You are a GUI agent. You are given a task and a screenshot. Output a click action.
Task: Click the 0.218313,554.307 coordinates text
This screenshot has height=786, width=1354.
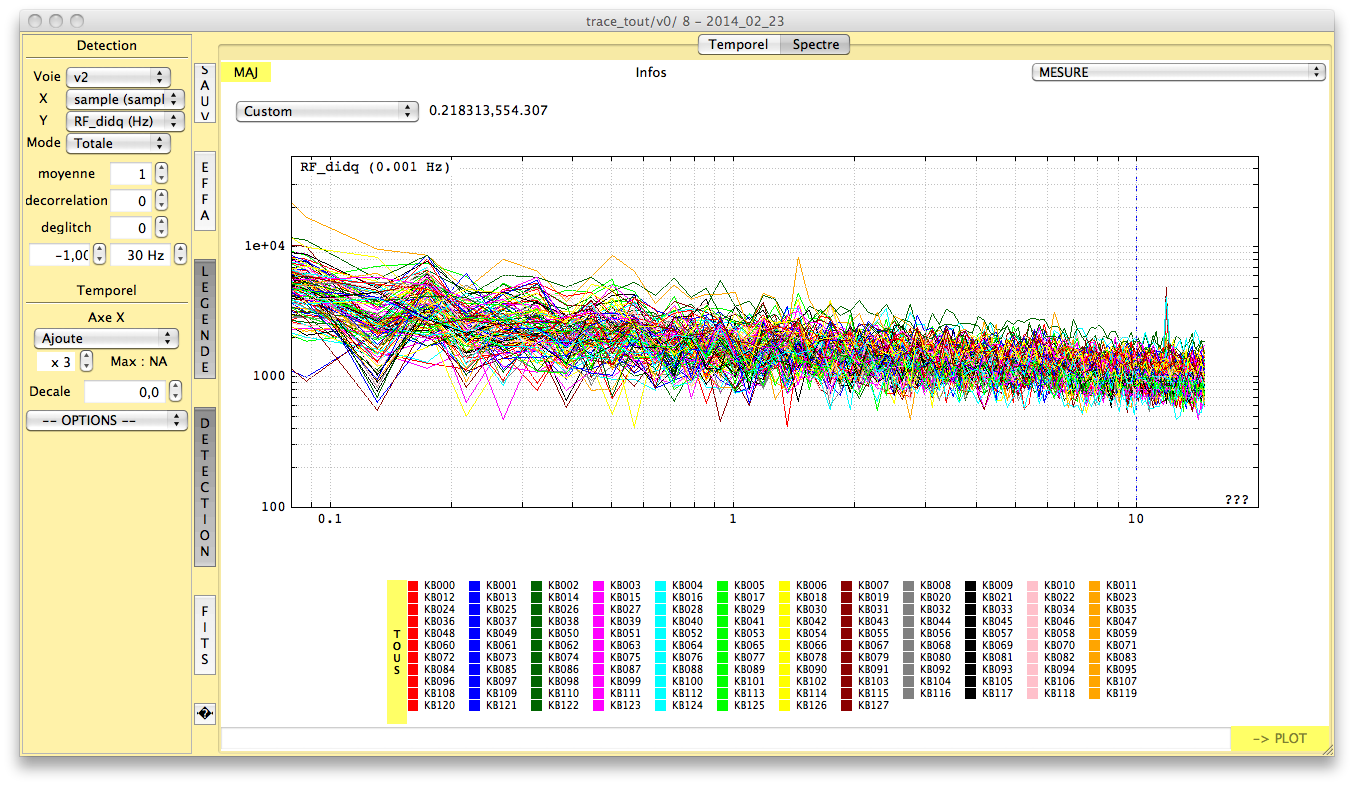pyautogui.click(x=488, y=111)
